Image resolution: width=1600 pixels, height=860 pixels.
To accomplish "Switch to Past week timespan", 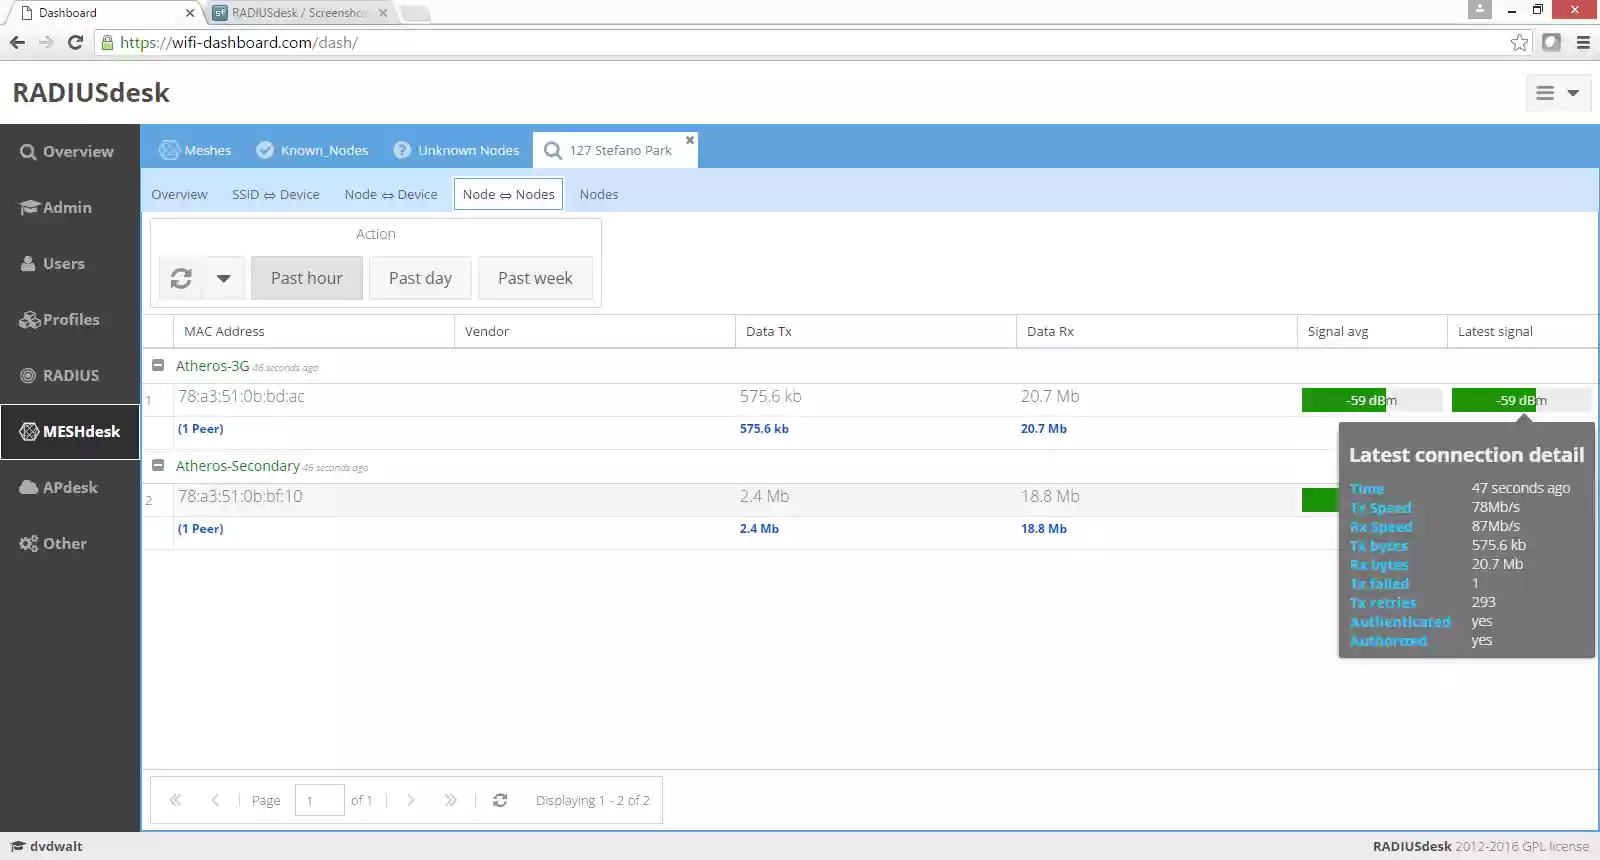I will click(x=535, y=278).
